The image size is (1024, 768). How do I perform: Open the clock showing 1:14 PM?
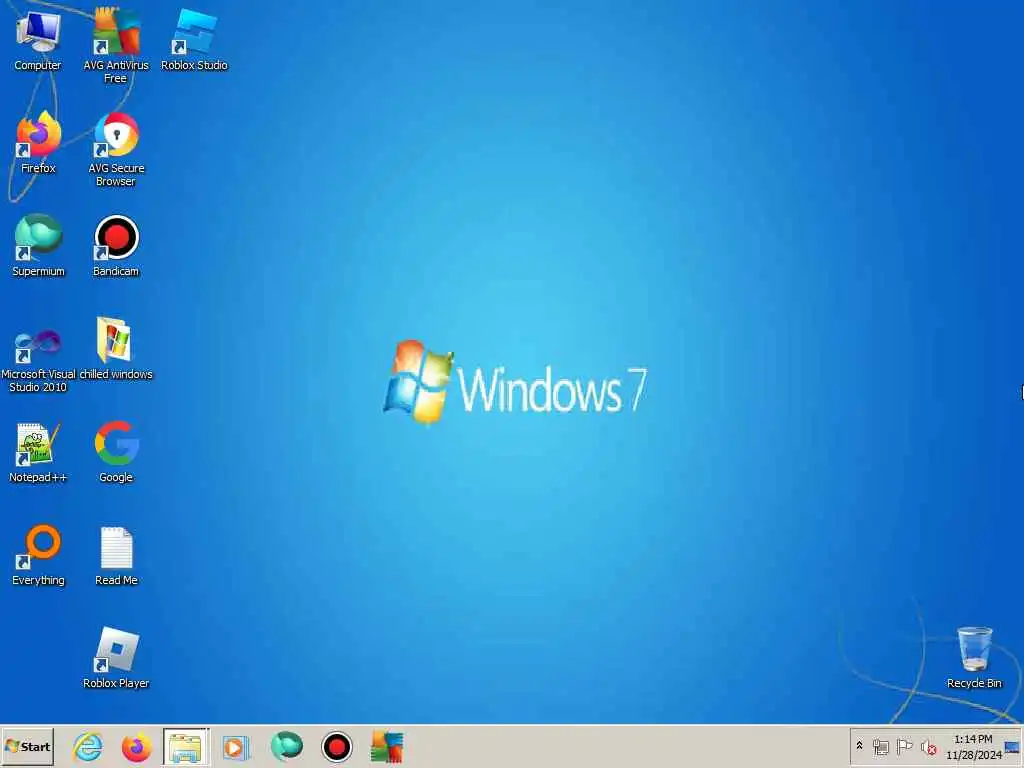pyautogui.click(x=973, y=746)
